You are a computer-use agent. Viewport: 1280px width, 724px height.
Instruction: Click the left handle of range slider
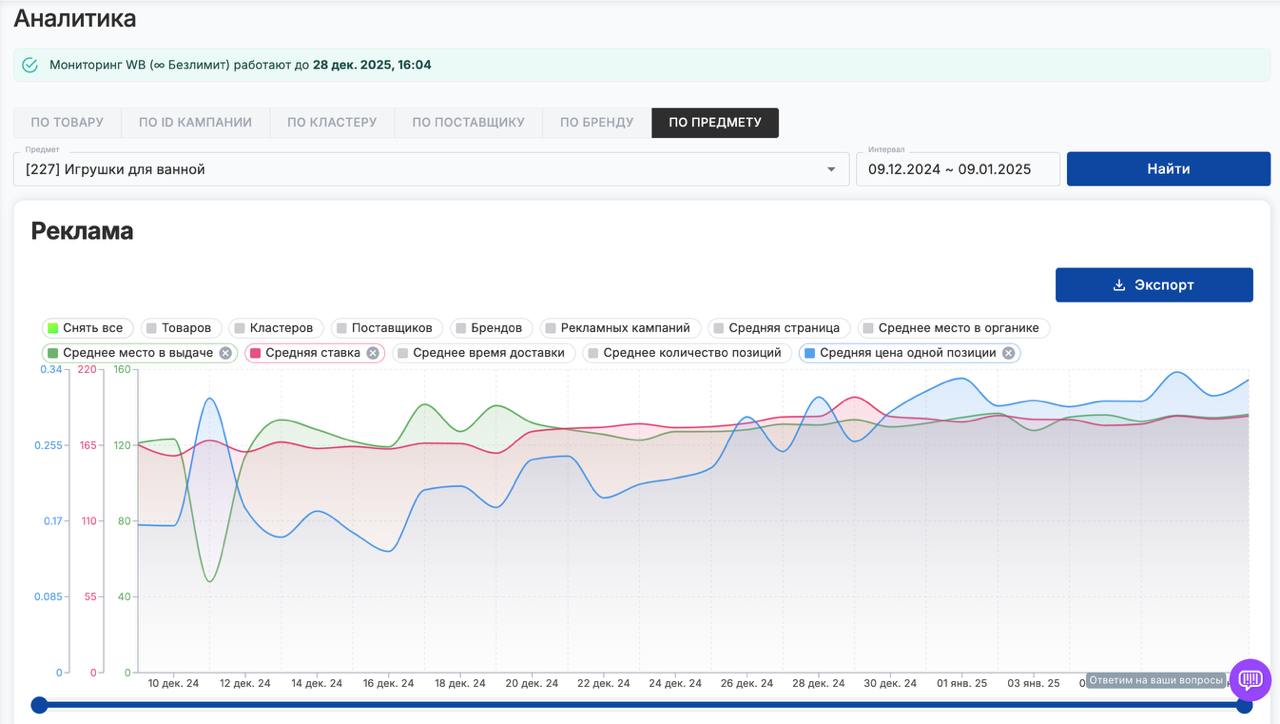point(39,705)
